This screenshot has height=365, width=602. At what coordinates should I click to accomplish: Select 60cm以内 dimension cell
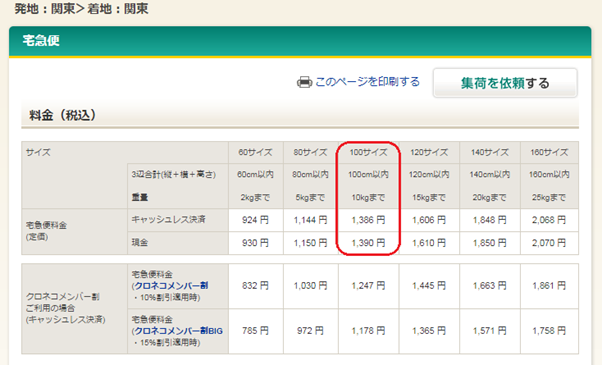pos(256,175)
